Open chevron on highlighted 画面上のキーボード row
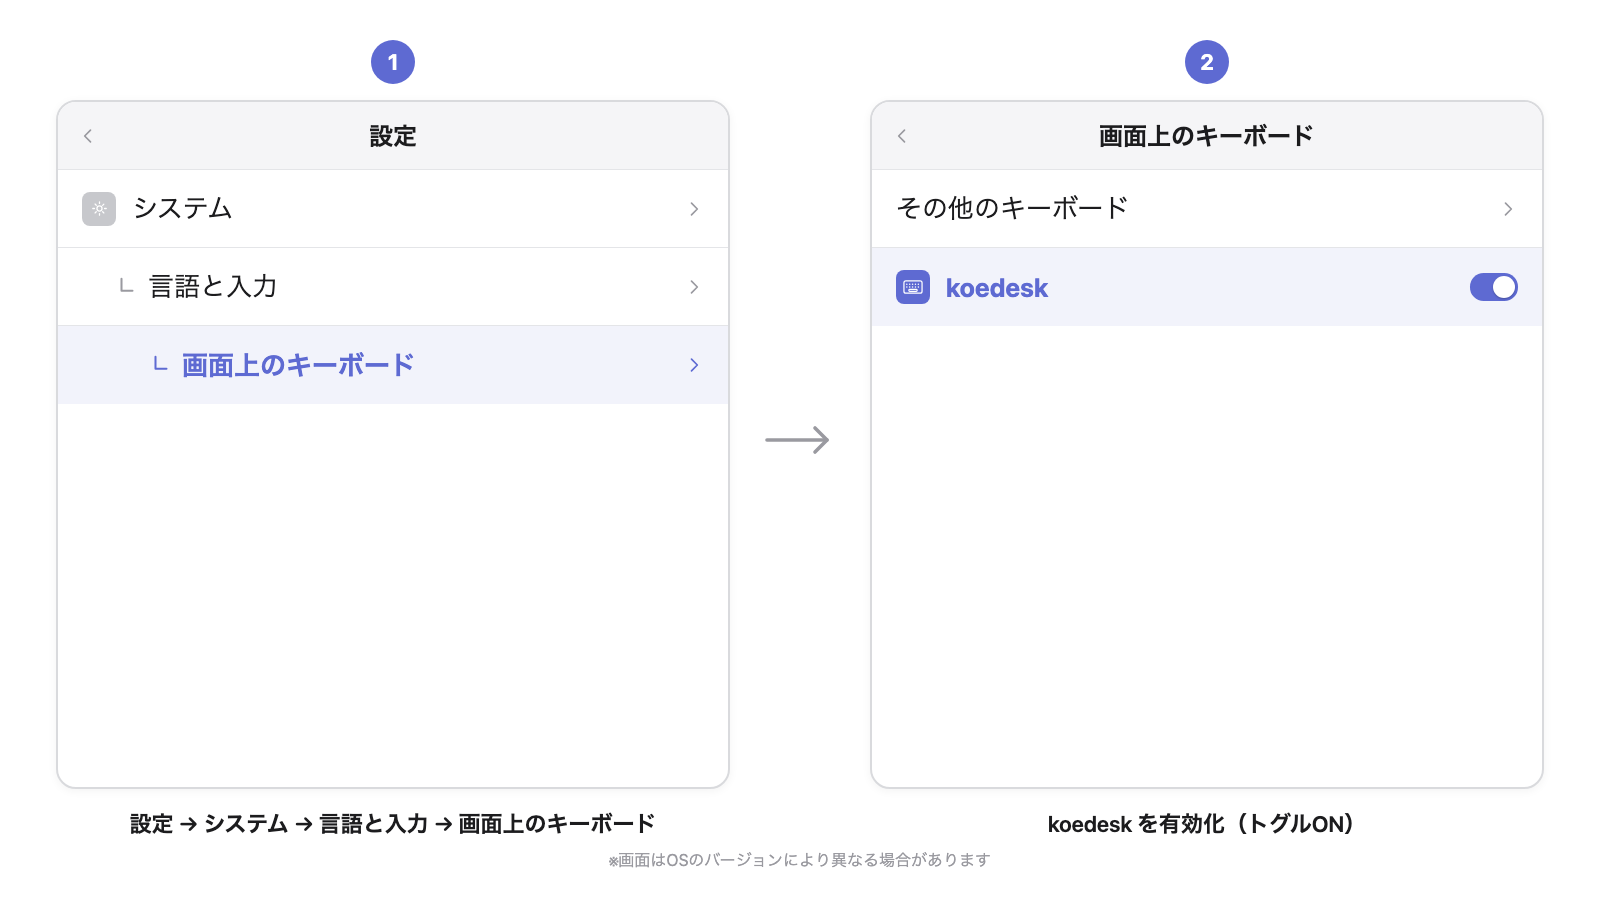The width and height of the screenshot is (1600, 900). pyautogui.click(x=694, y=365)
